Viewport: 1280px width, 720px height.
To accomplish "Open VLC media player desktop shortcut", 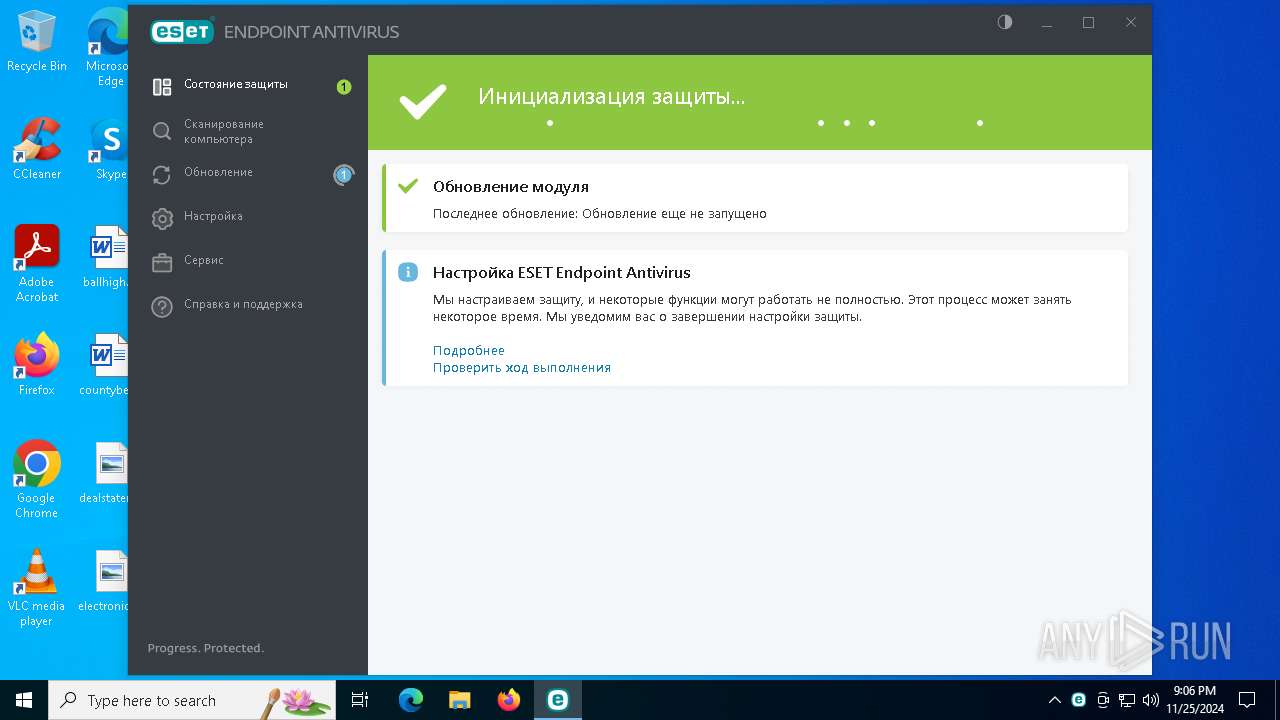I will (37, 588).
